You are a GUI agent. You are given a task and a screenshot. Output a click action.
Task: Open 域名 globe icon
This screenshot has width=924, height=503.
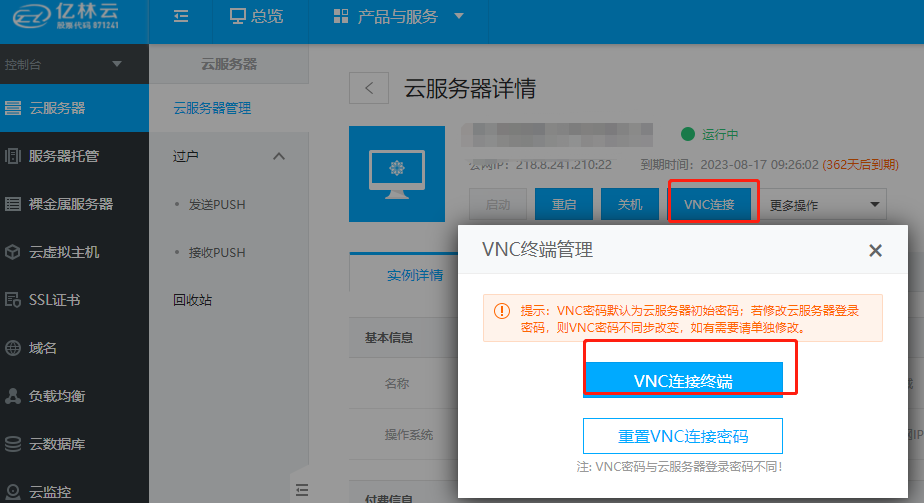[13, 348]
